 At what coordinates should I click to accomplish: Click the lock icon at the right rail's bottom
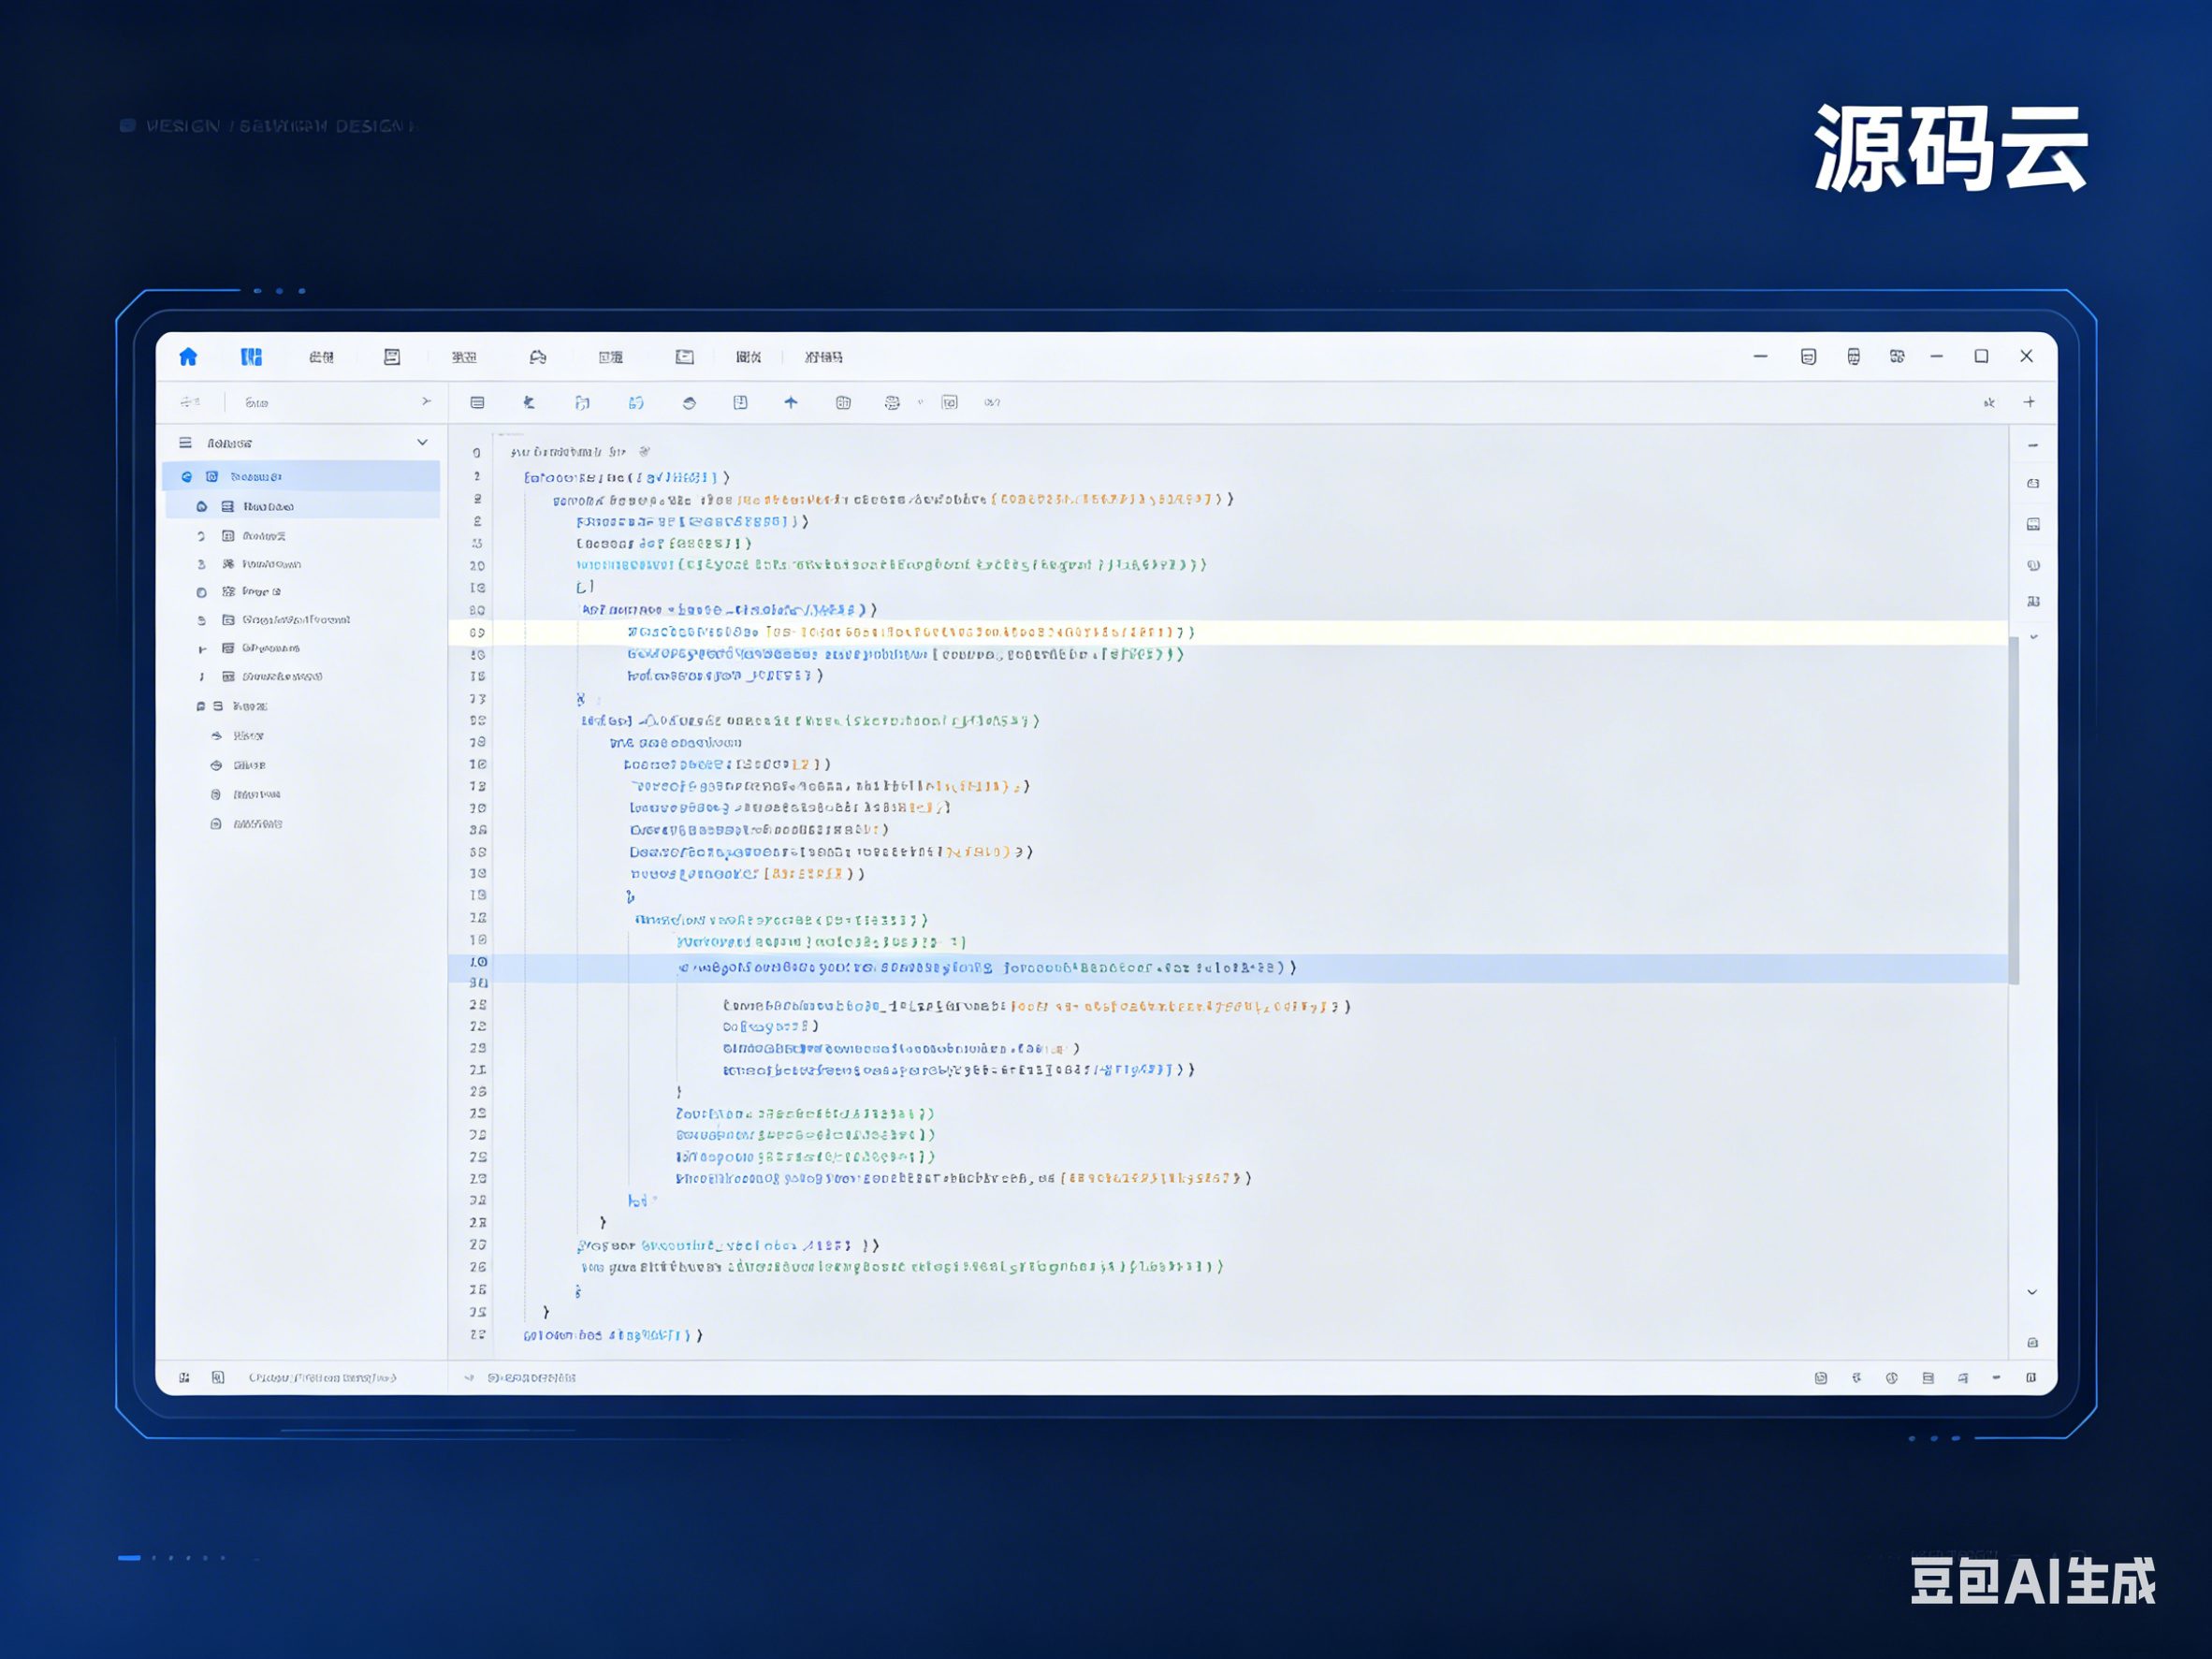[x=2032, y=1343]
